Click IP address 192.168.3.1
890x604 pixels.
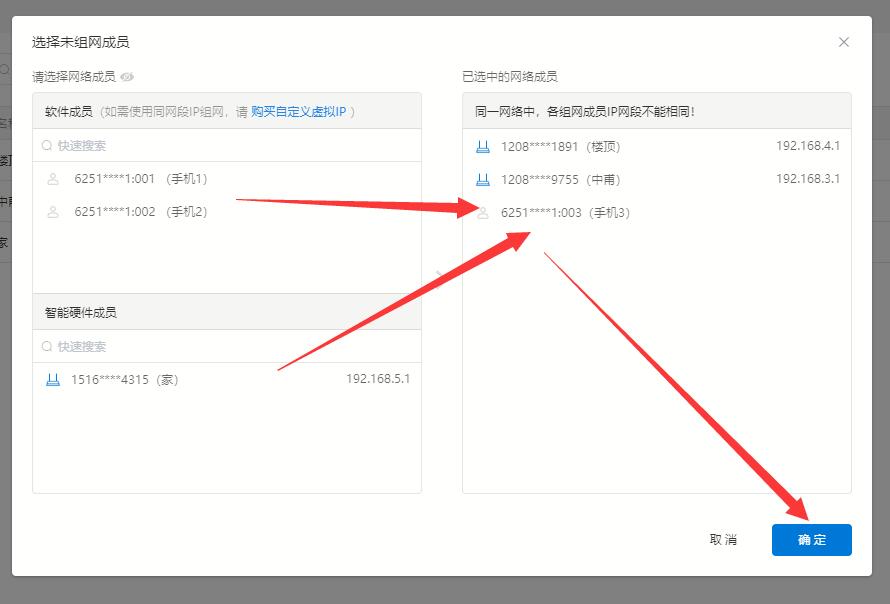[x=808, y=179]
